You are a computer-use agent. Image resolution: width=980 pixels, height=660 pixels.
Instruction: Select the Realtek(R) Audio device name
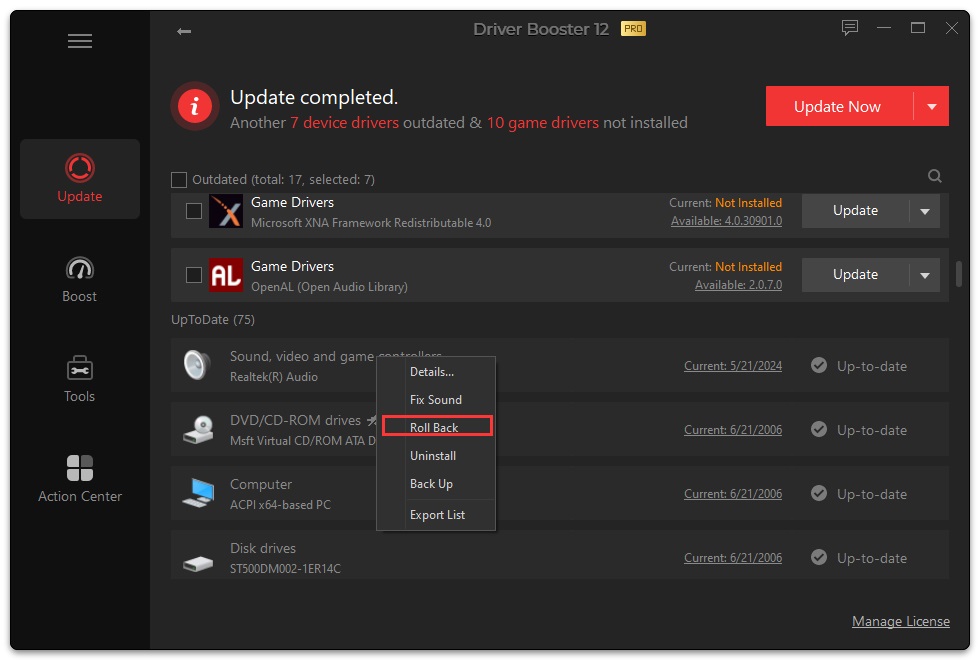pyautogui.click(x=274, y=377)
